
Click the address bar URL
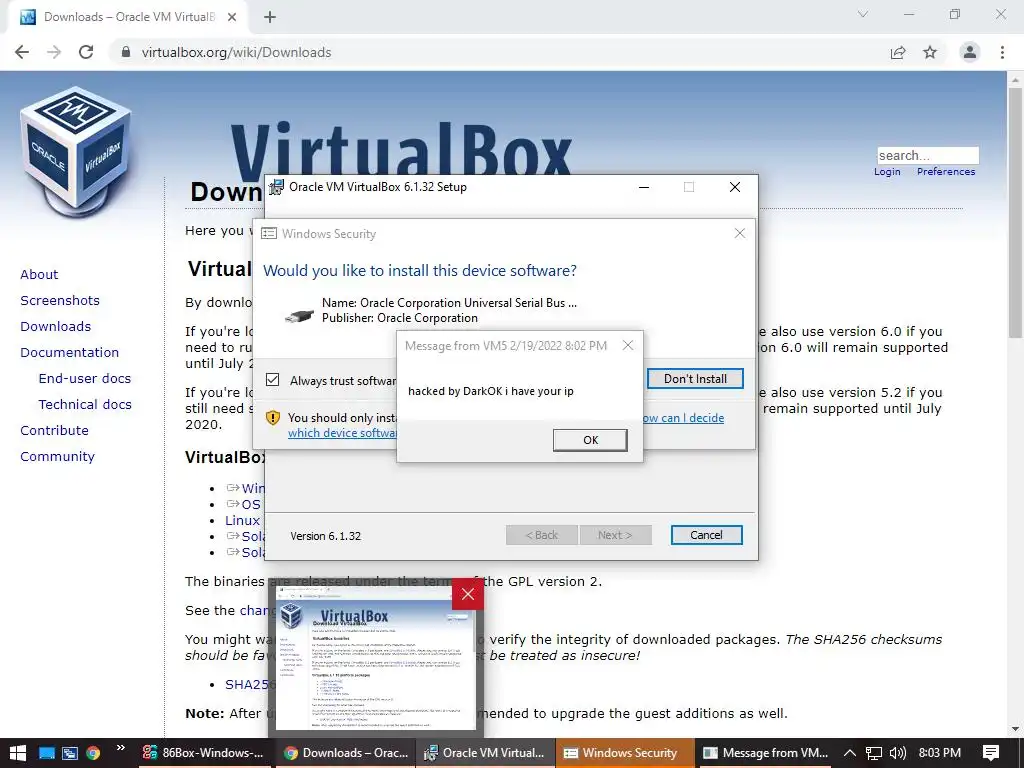(x=236, y=52)
